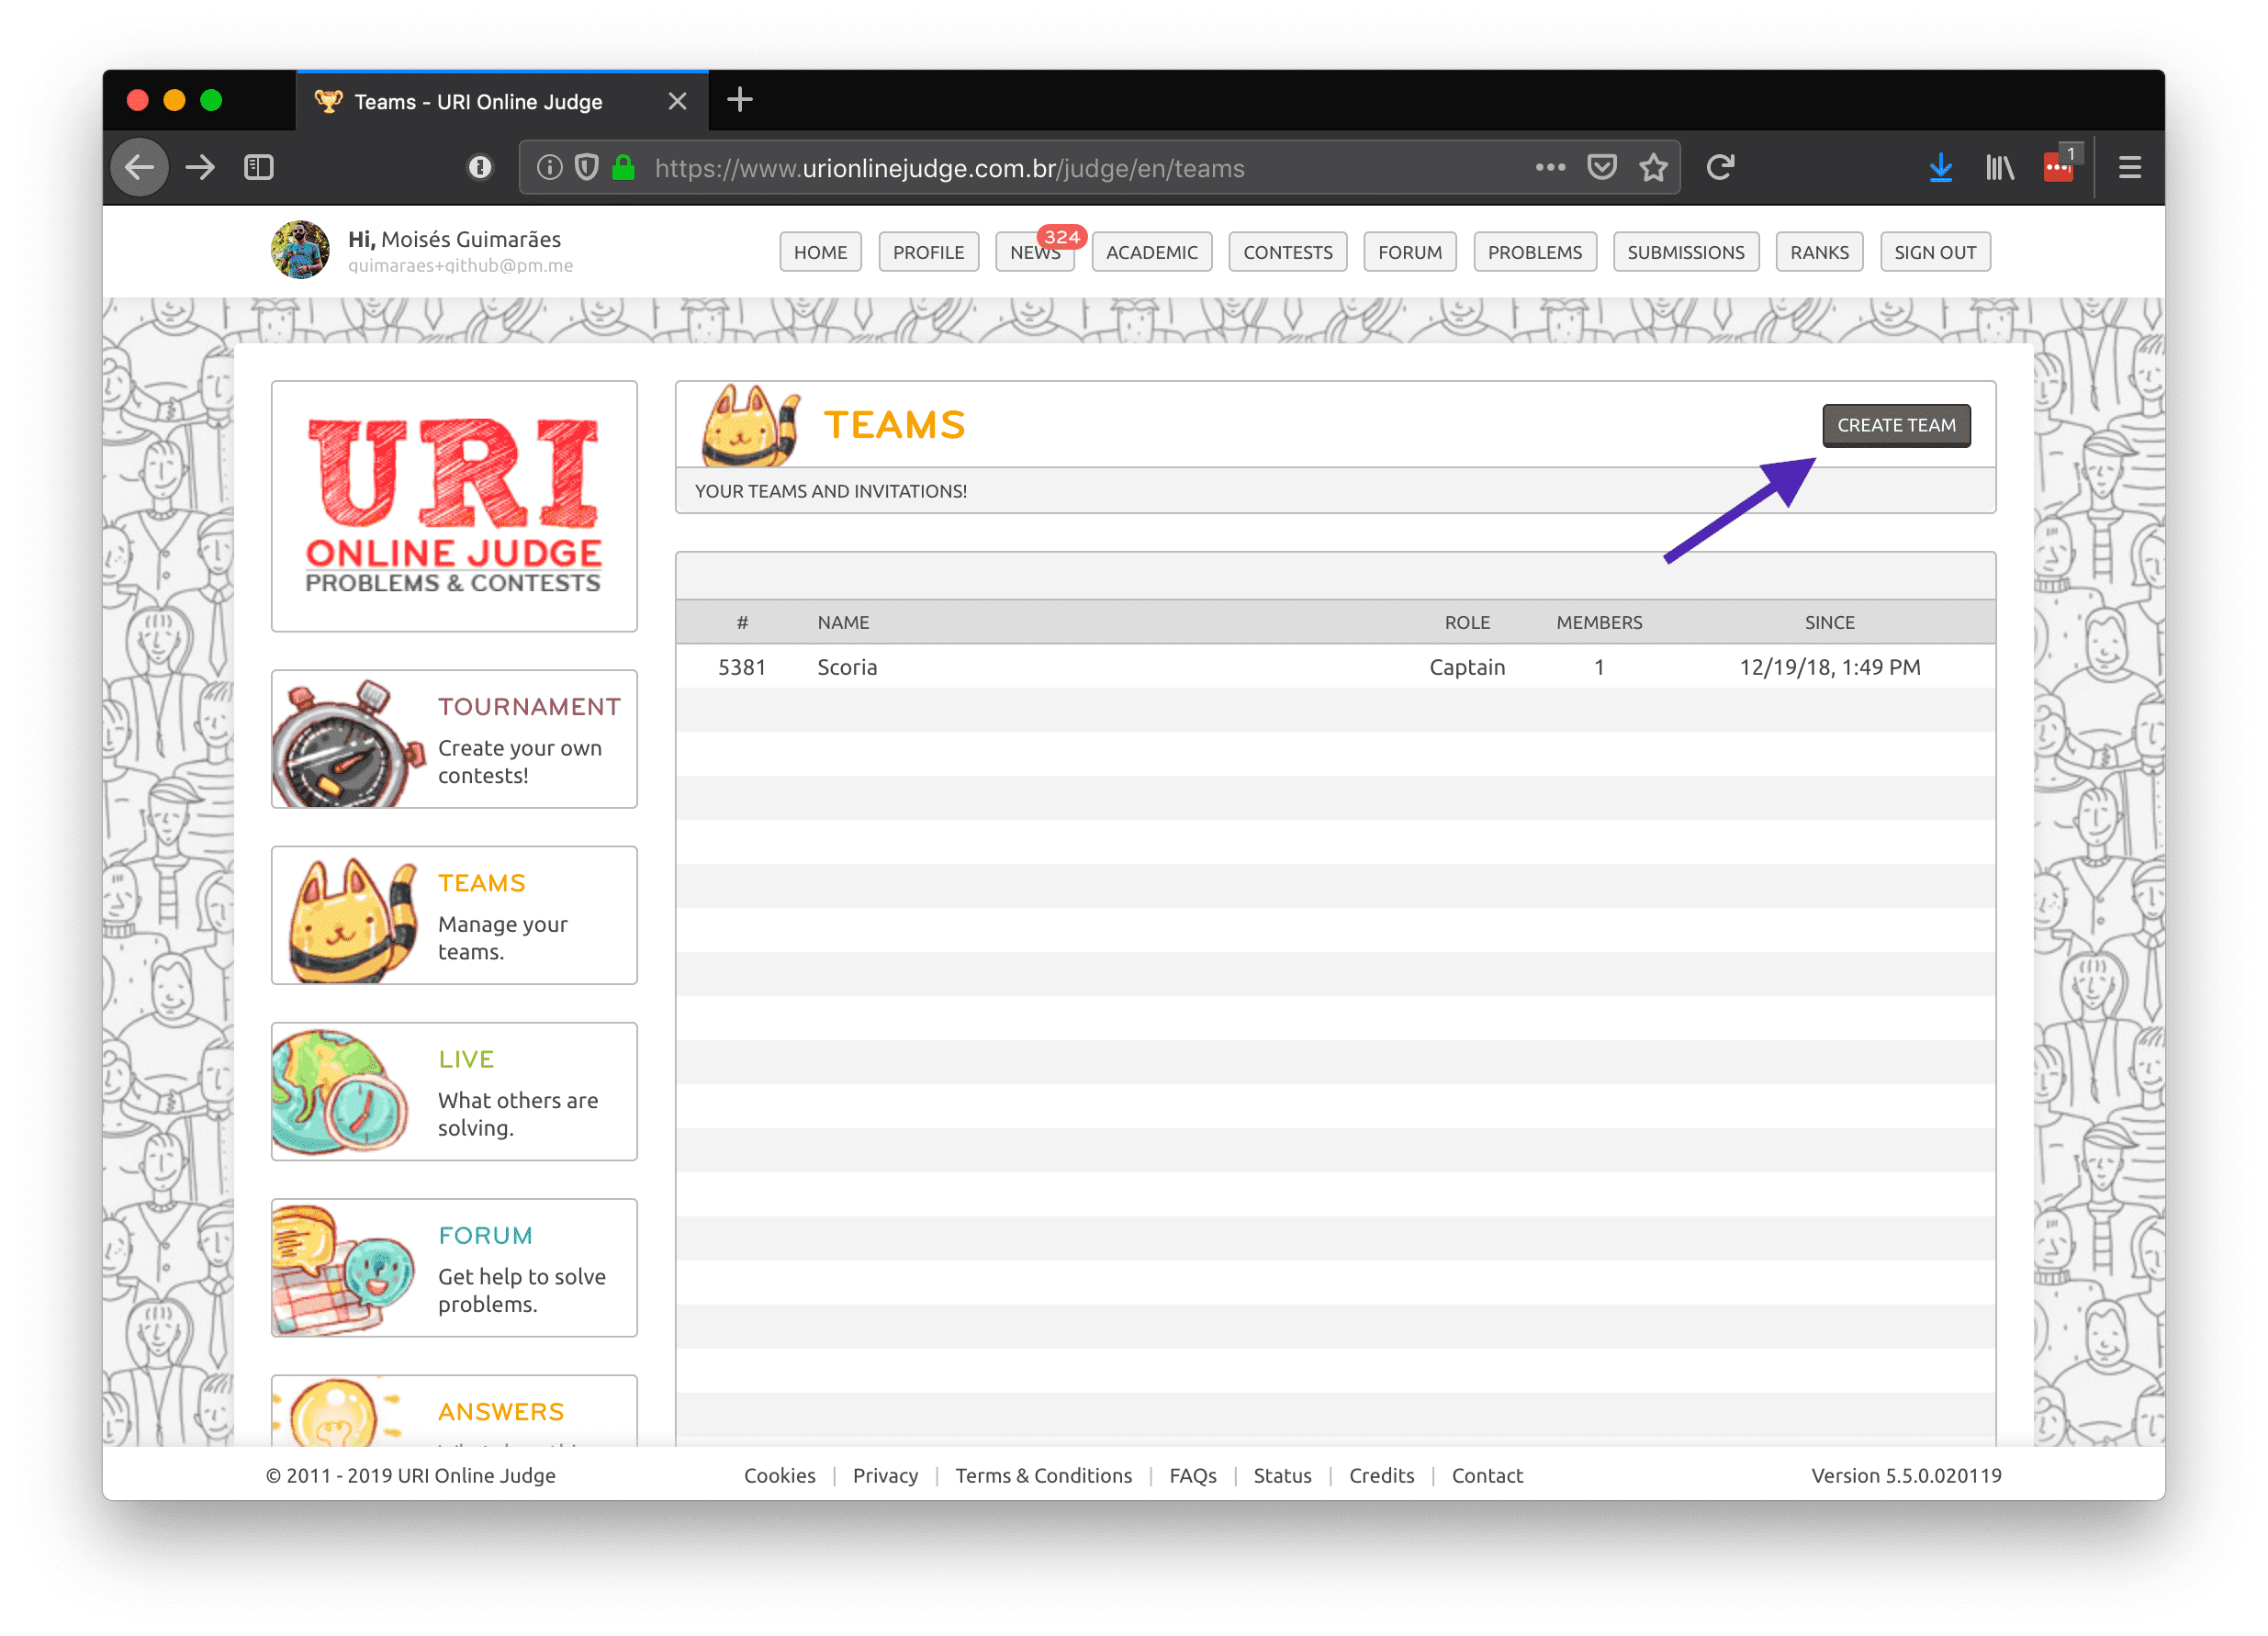The width and height of the screenshot is (2268, 1636).
Task: Open the PROFILE menu item
Action: (928, 252)
